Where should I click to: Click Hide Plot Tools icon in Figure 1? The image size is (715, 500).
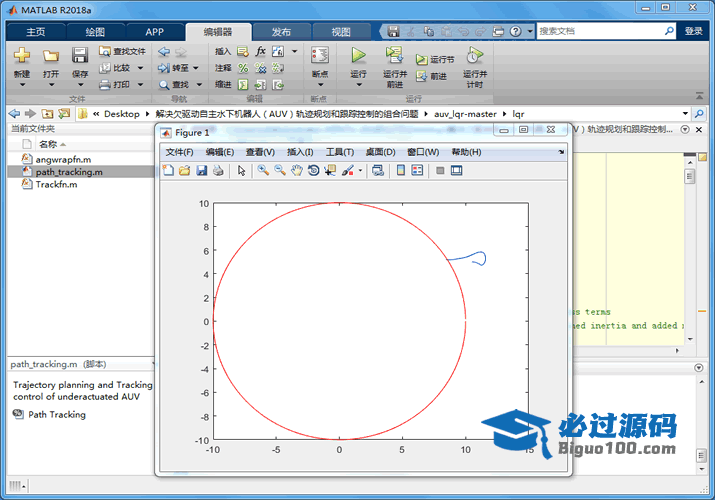click(440, 170)
